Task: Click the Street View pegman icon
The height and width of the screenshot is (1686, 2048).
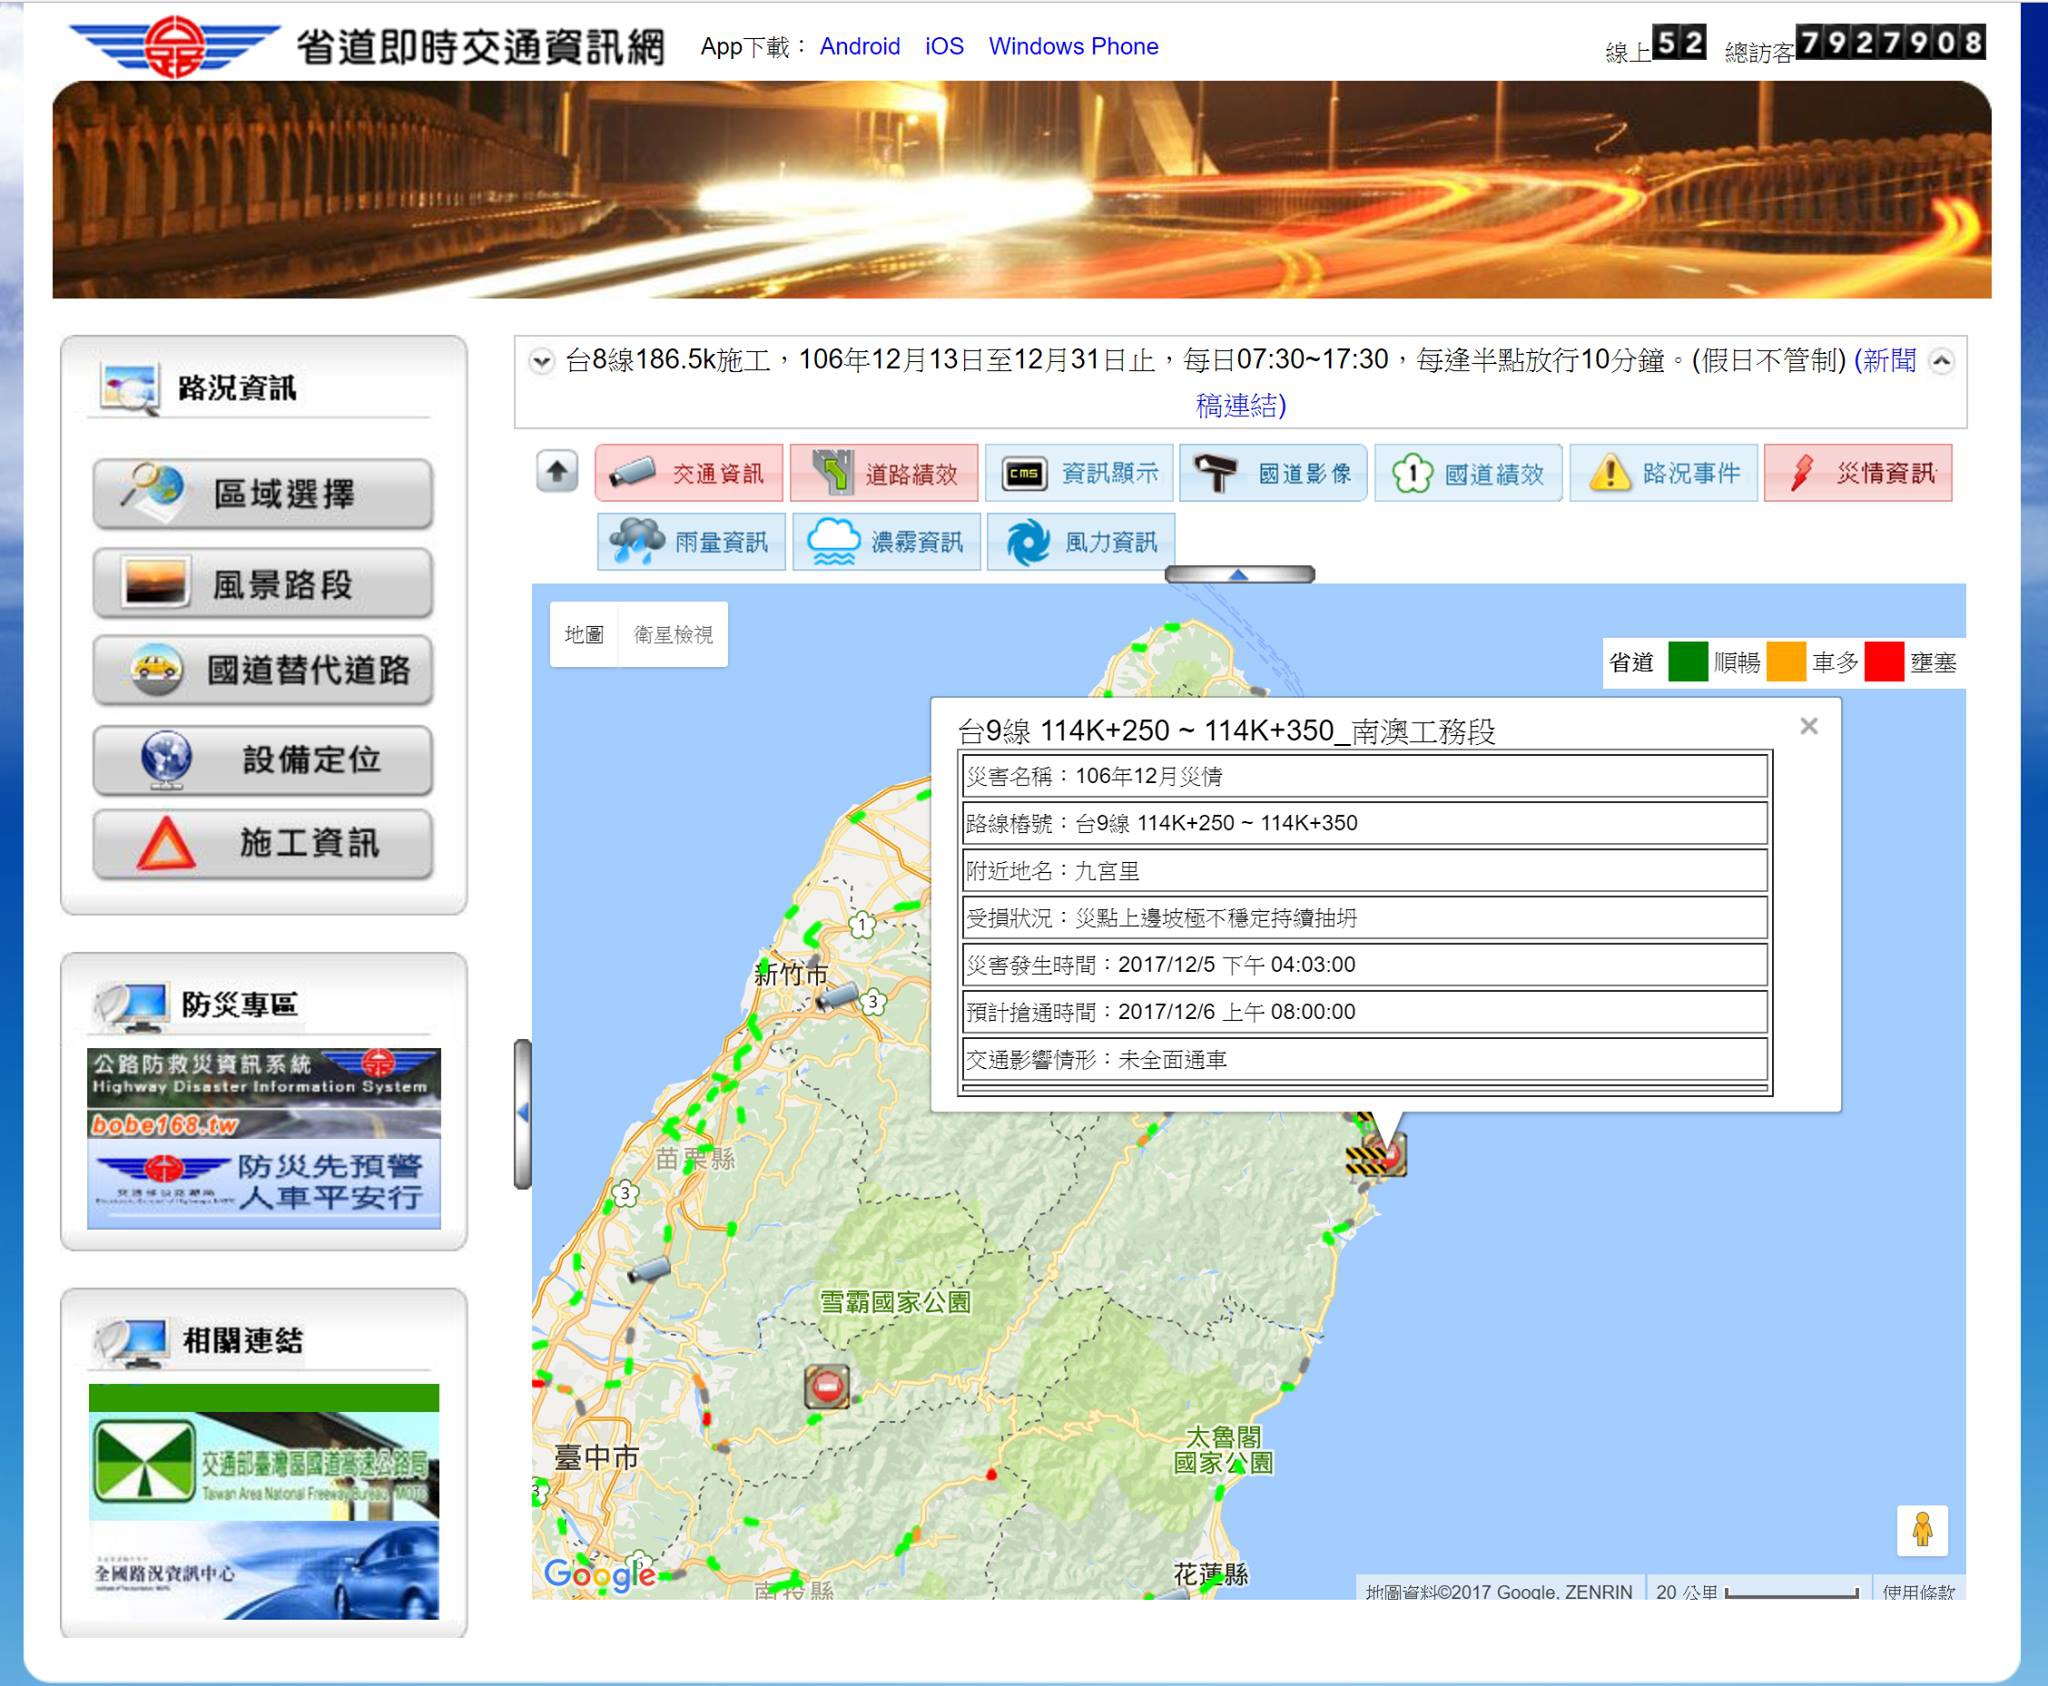Action: 1922,1530
